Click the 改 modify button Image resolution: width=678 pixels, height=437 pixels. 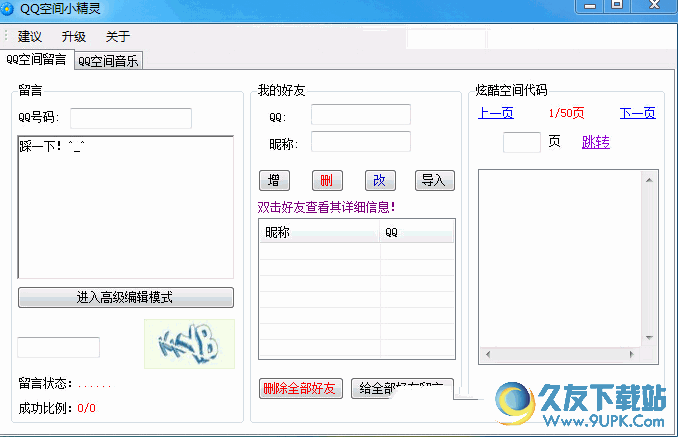coord(380,180)
